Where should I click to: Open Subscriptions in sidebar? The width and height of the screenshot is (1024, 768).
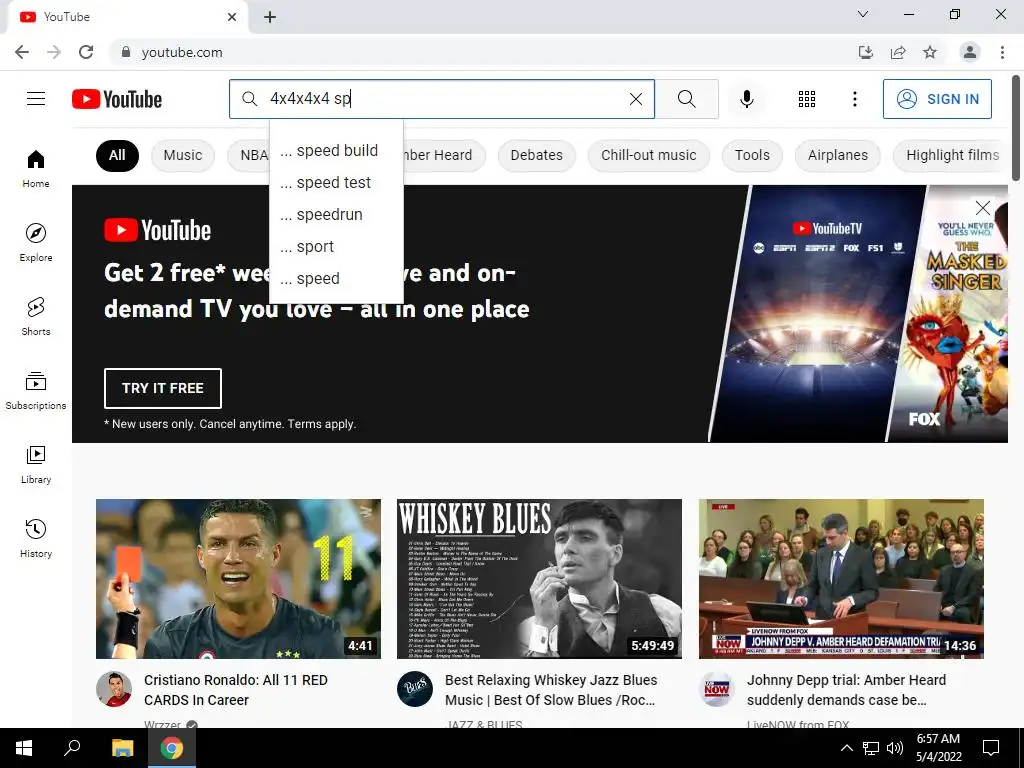click(36, 391)
